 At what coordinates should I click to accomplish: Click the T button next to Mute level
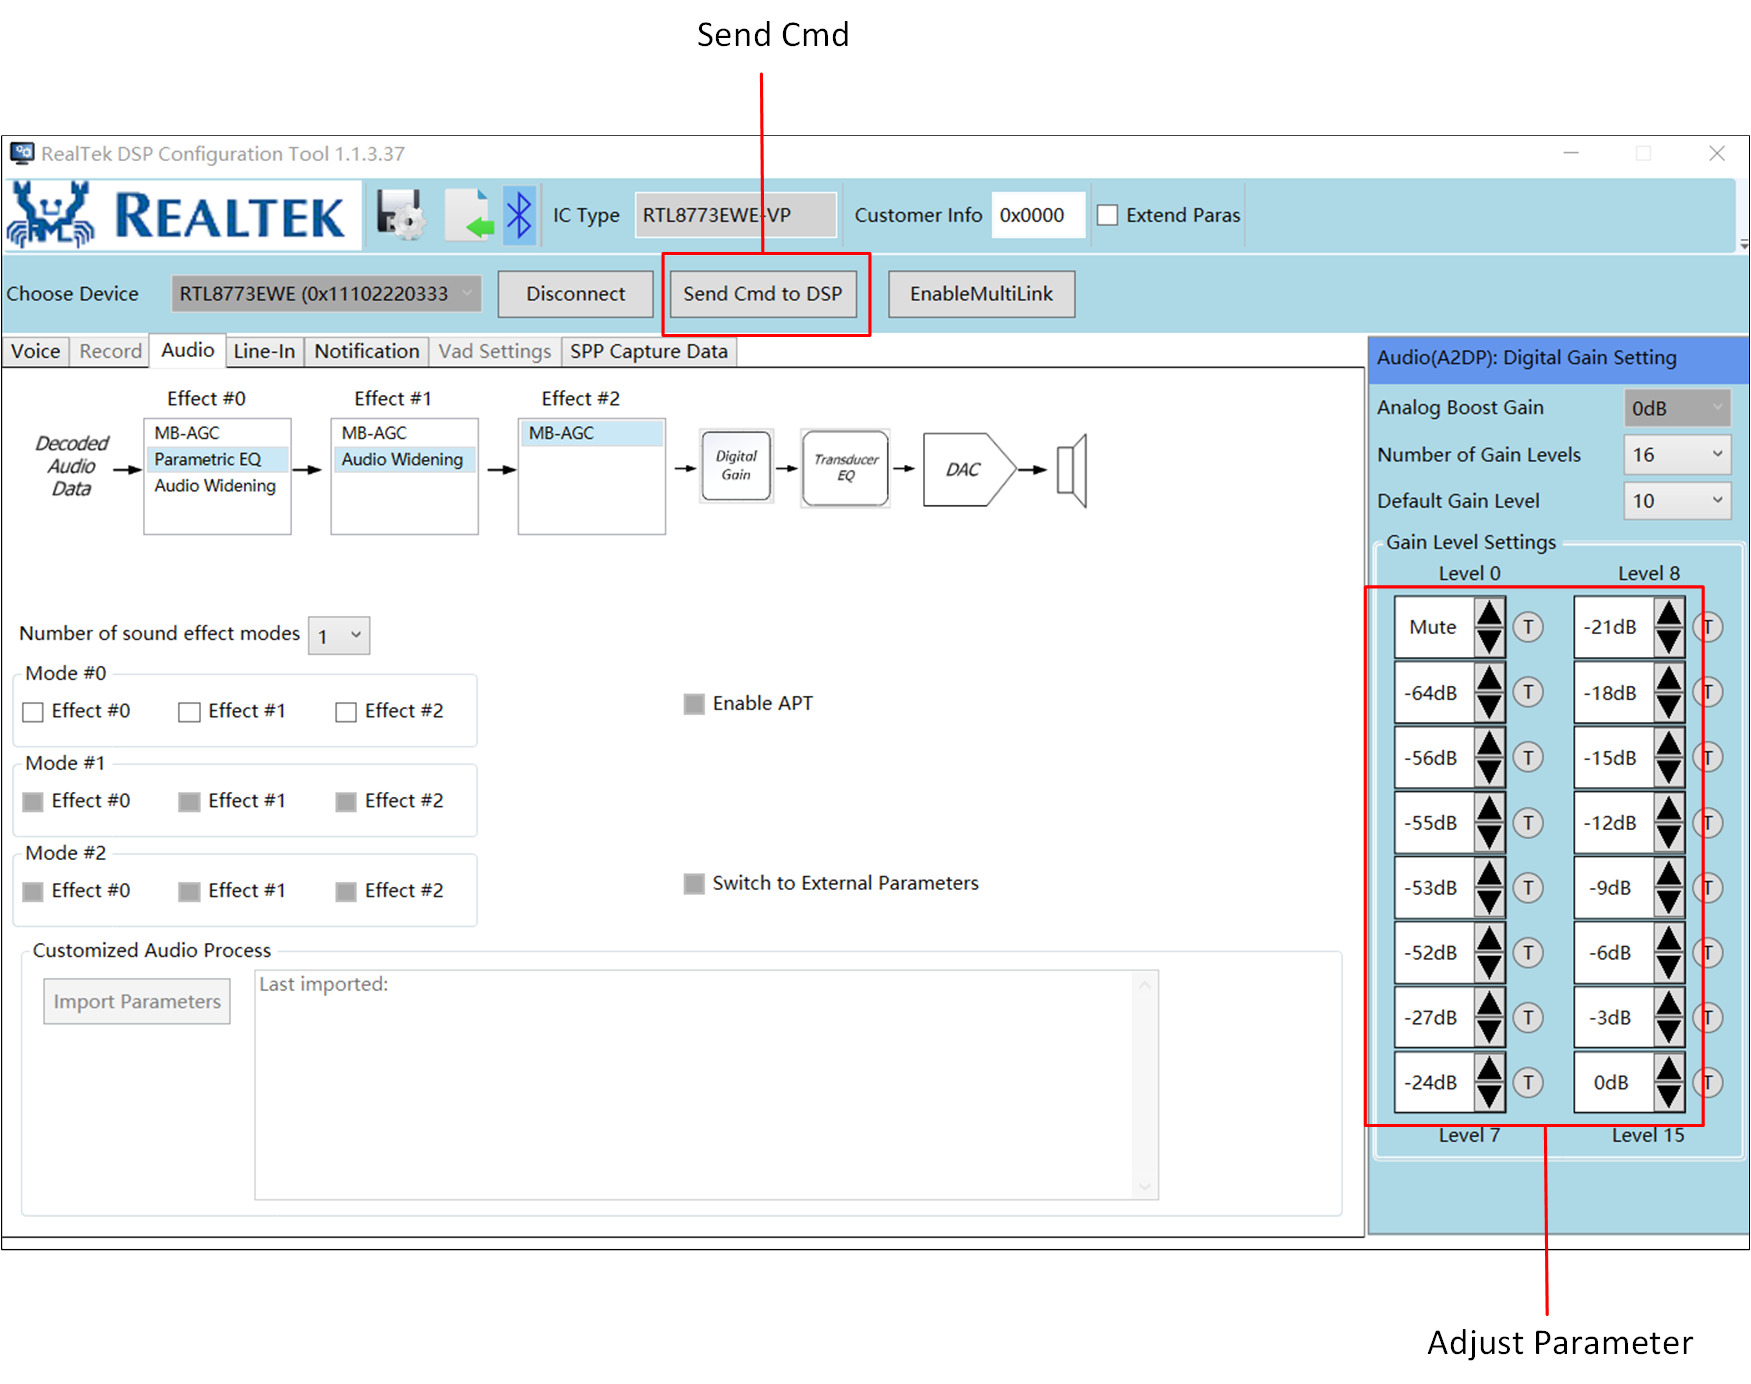tap(1528, 627)
